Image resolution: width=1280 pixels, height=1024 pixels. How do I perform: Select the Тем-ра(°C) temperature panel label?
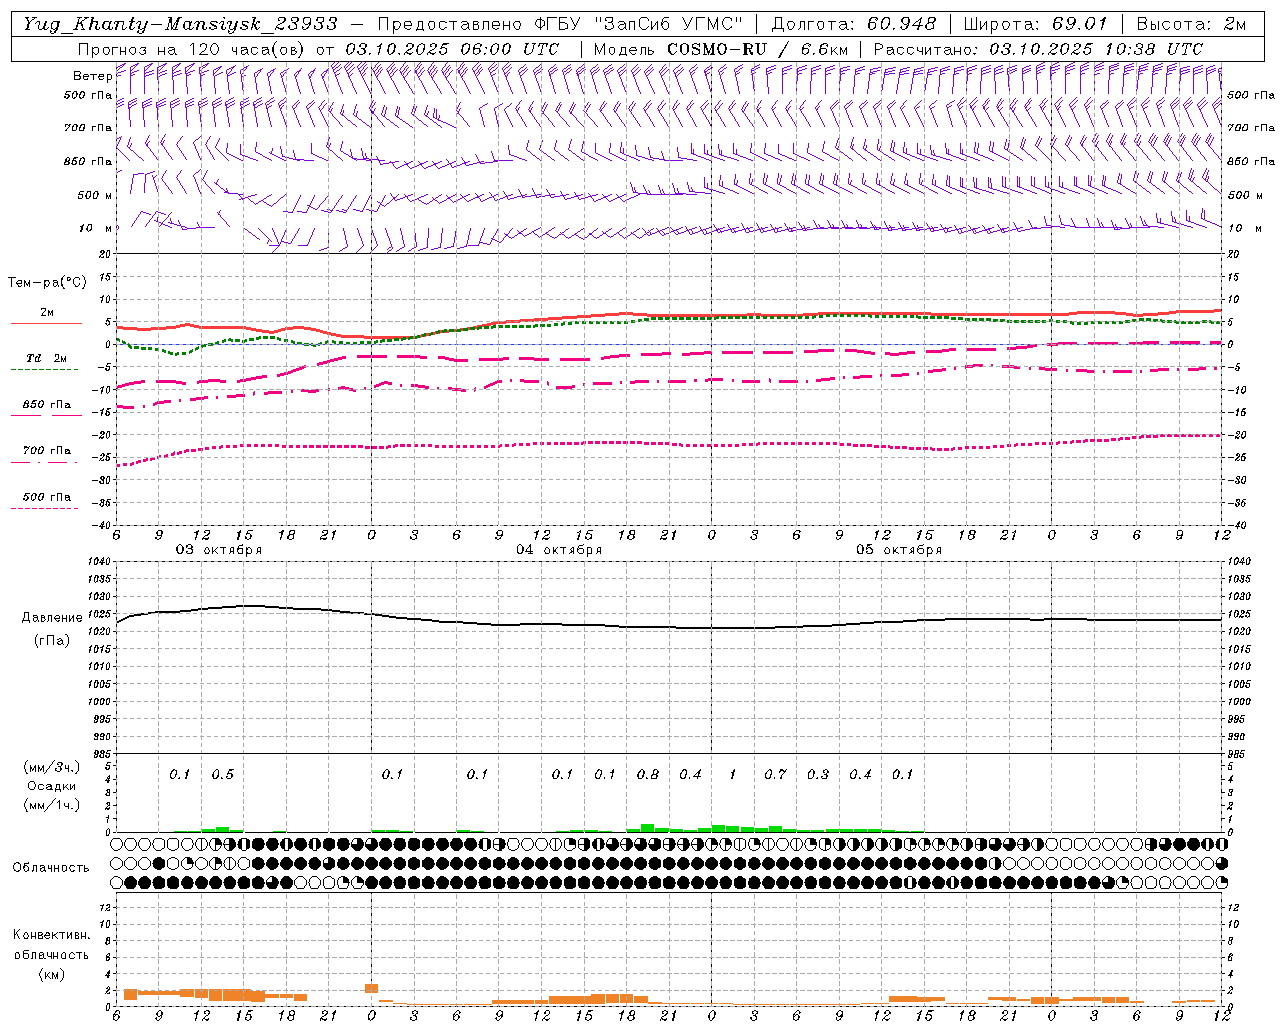pyautogui.click(x=47, y=283)
